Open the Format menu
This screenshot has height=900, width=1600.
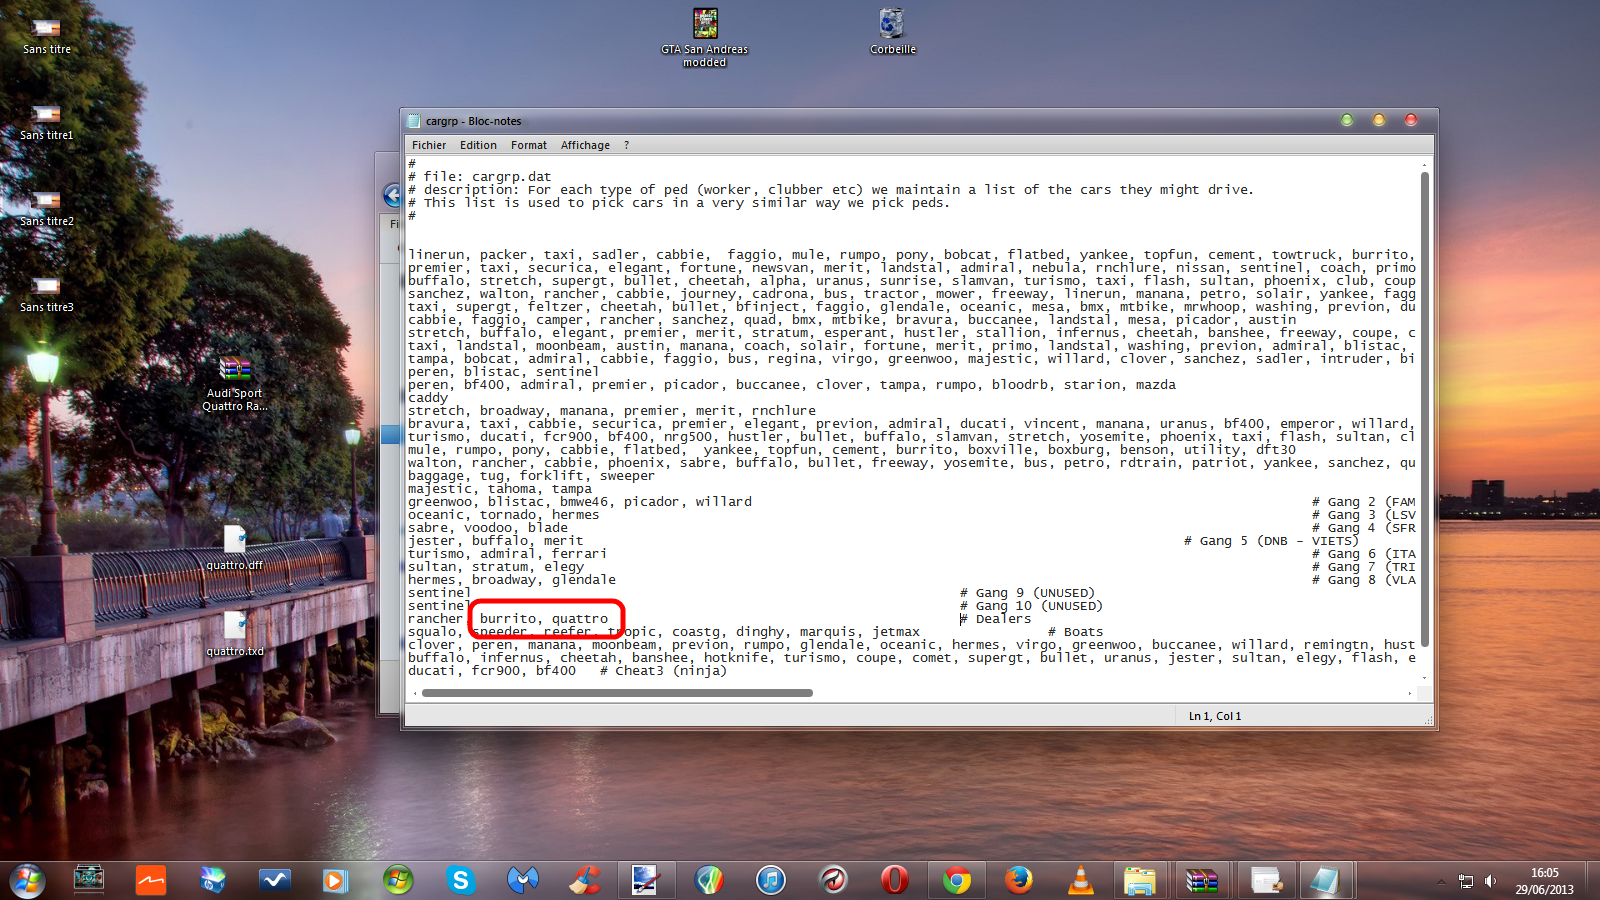click(x=529, y=145)
